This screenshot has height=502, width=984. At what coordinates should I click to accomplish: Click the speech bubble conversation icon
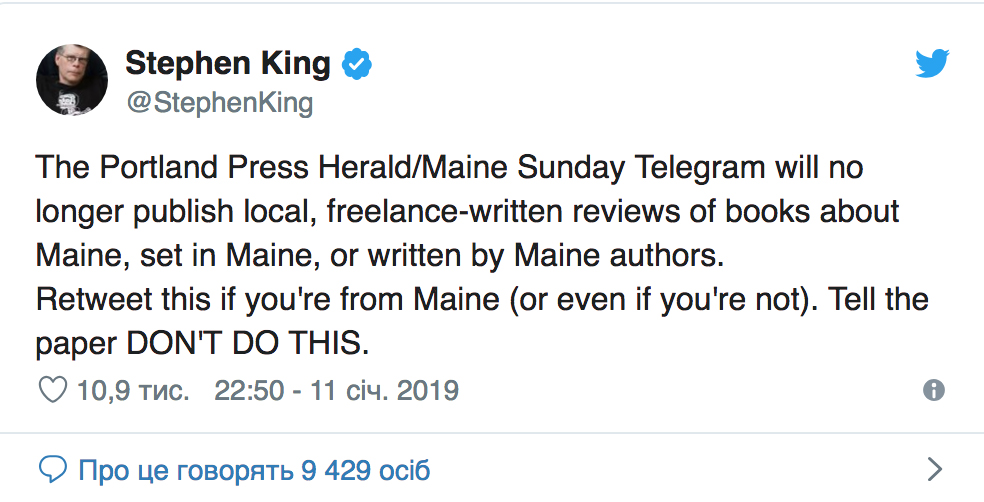[x=53, y=469]
